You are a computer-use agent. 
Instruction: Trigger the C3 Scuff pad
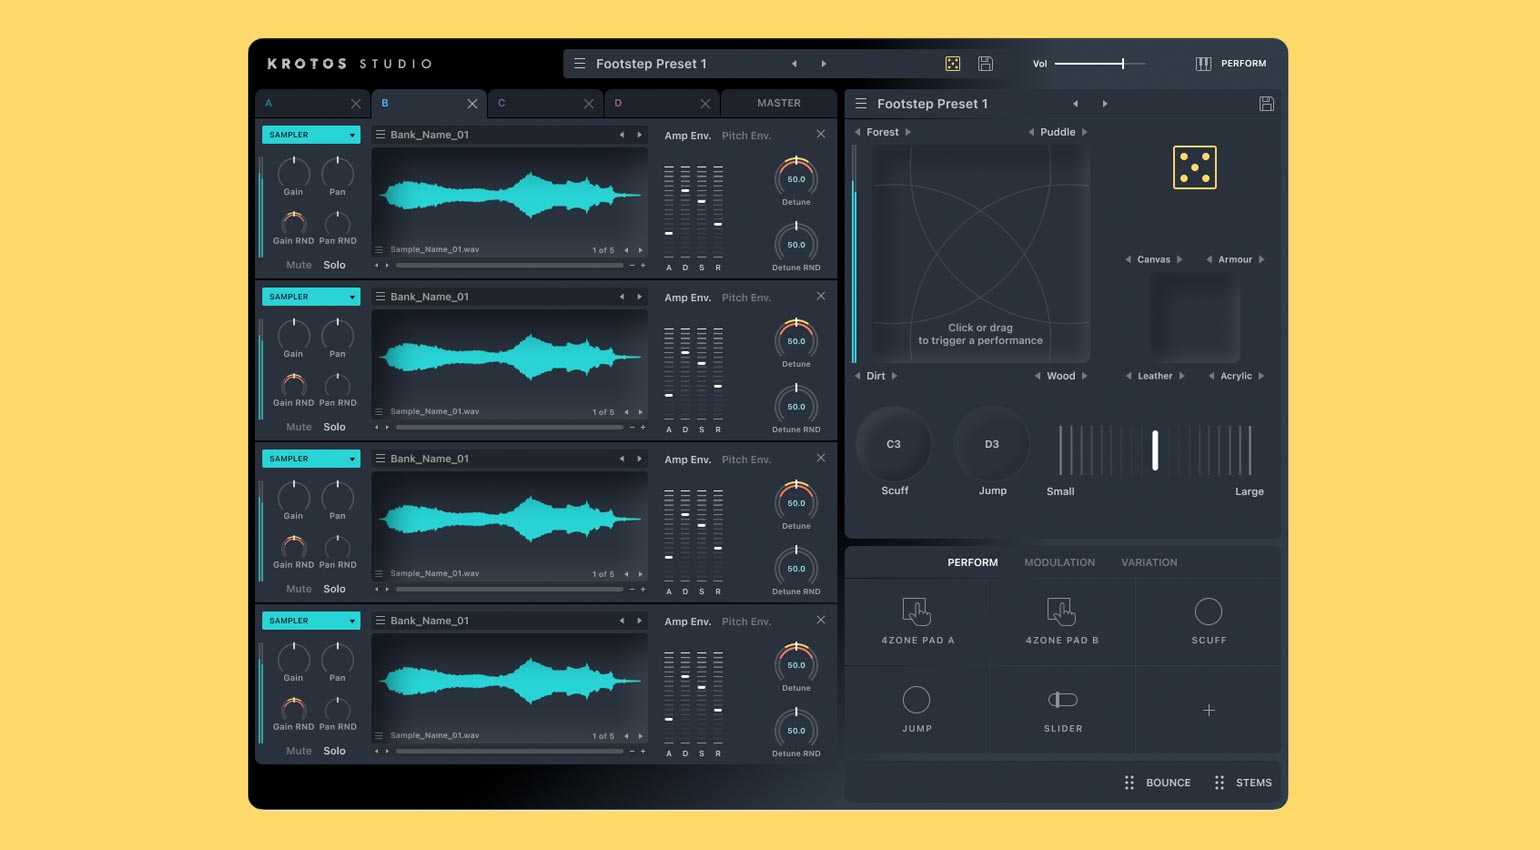(894, 444)
